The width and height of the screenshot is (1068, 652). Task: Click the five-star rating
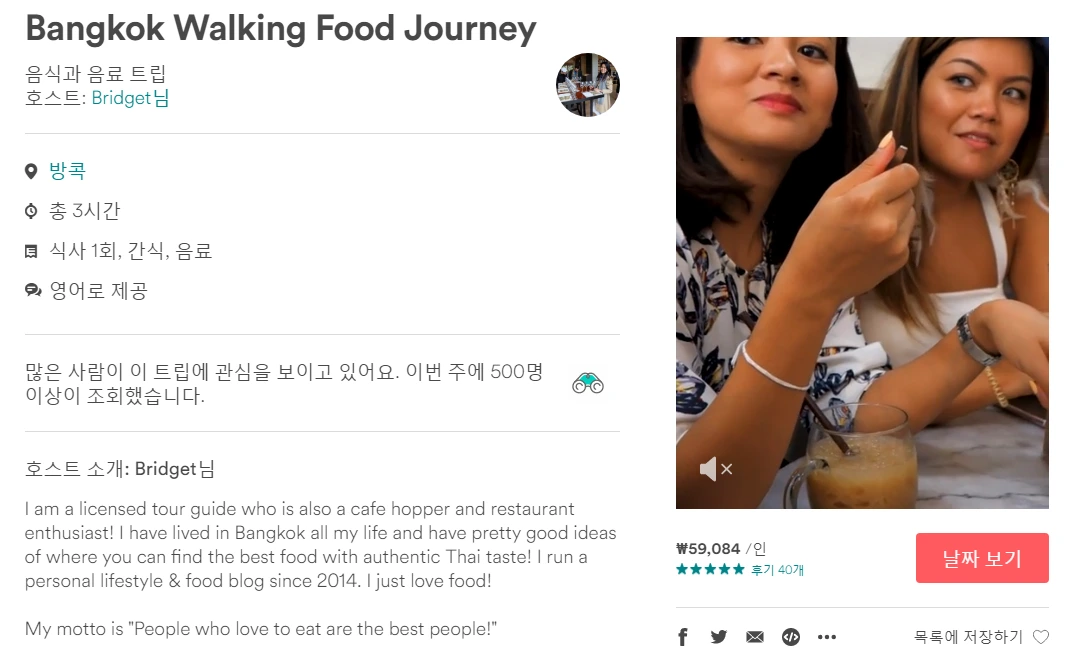[710, 570]
